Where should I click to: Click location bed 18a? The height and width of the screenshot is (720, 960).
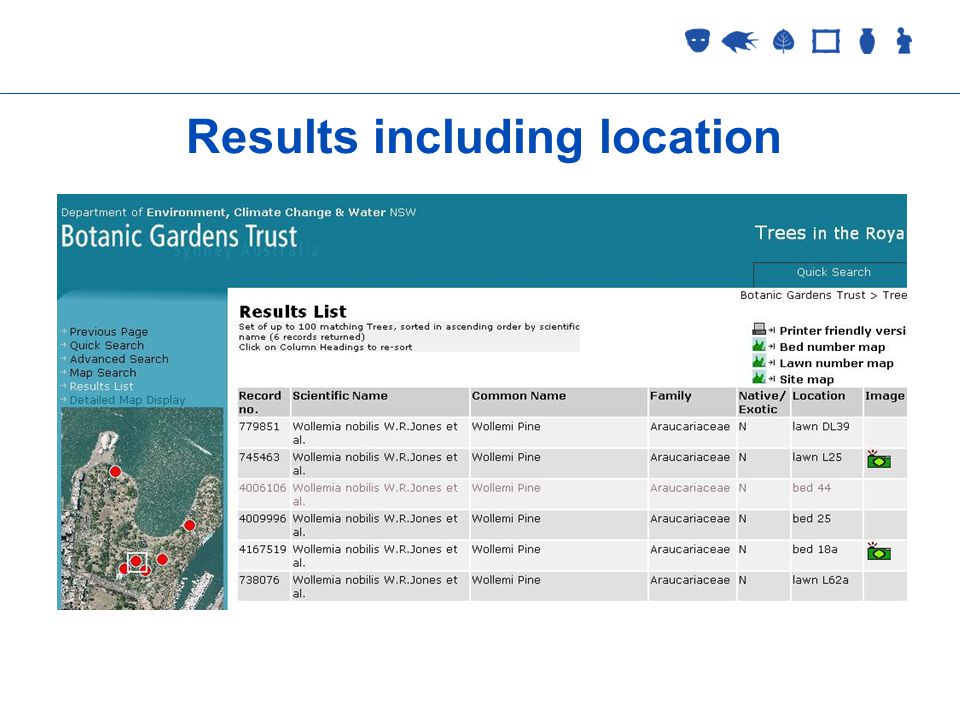click(815, 549)
